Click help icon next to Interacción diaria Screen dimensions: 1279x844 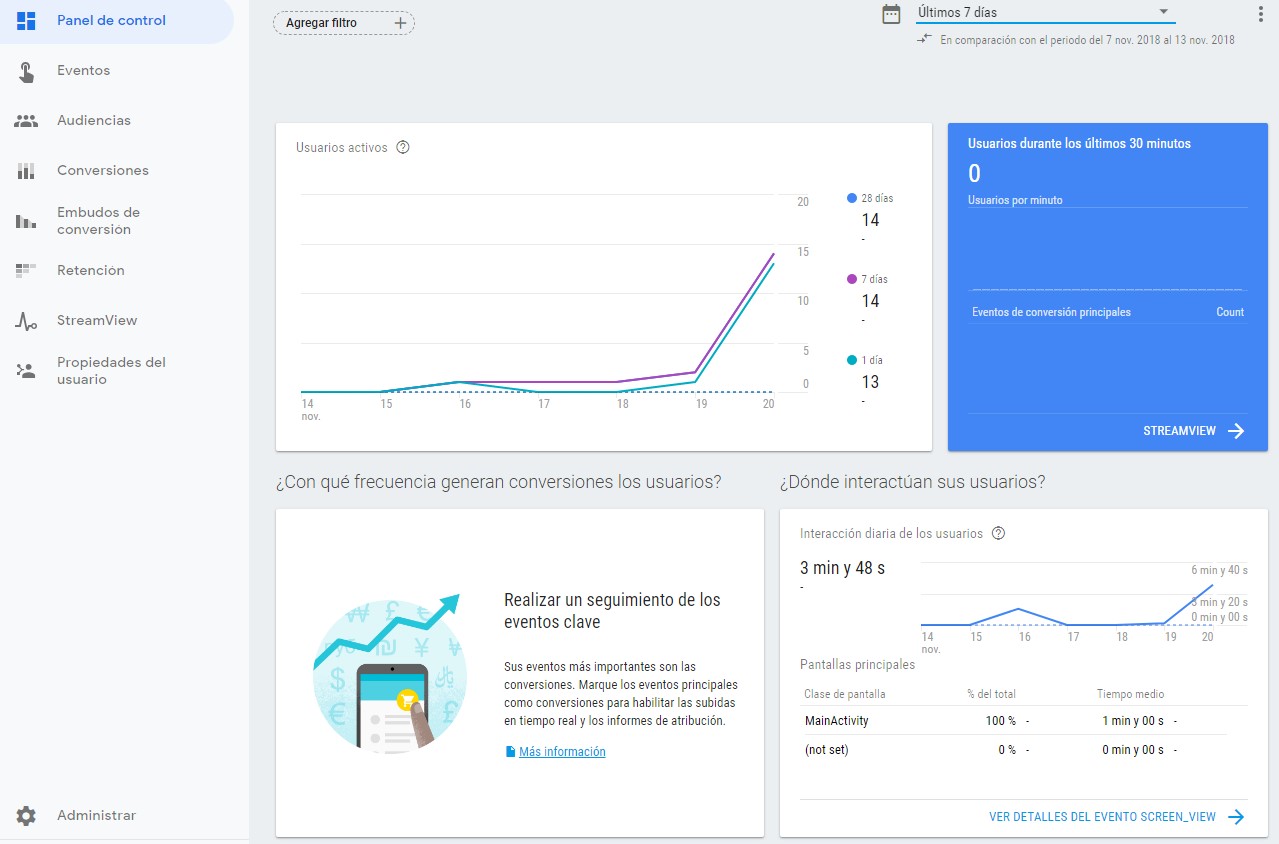(998, 534)
